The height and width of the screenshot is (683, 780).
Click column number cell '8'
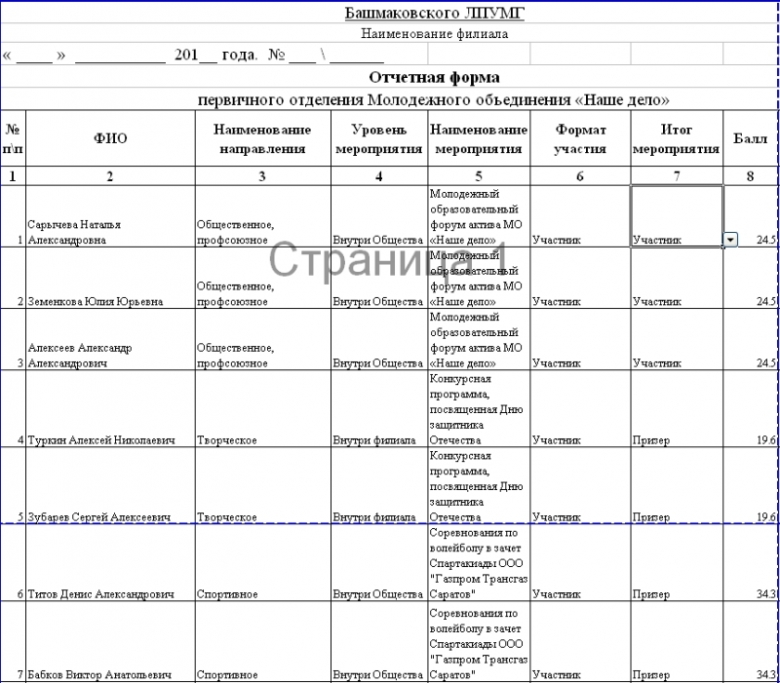[x=750, y=176]
